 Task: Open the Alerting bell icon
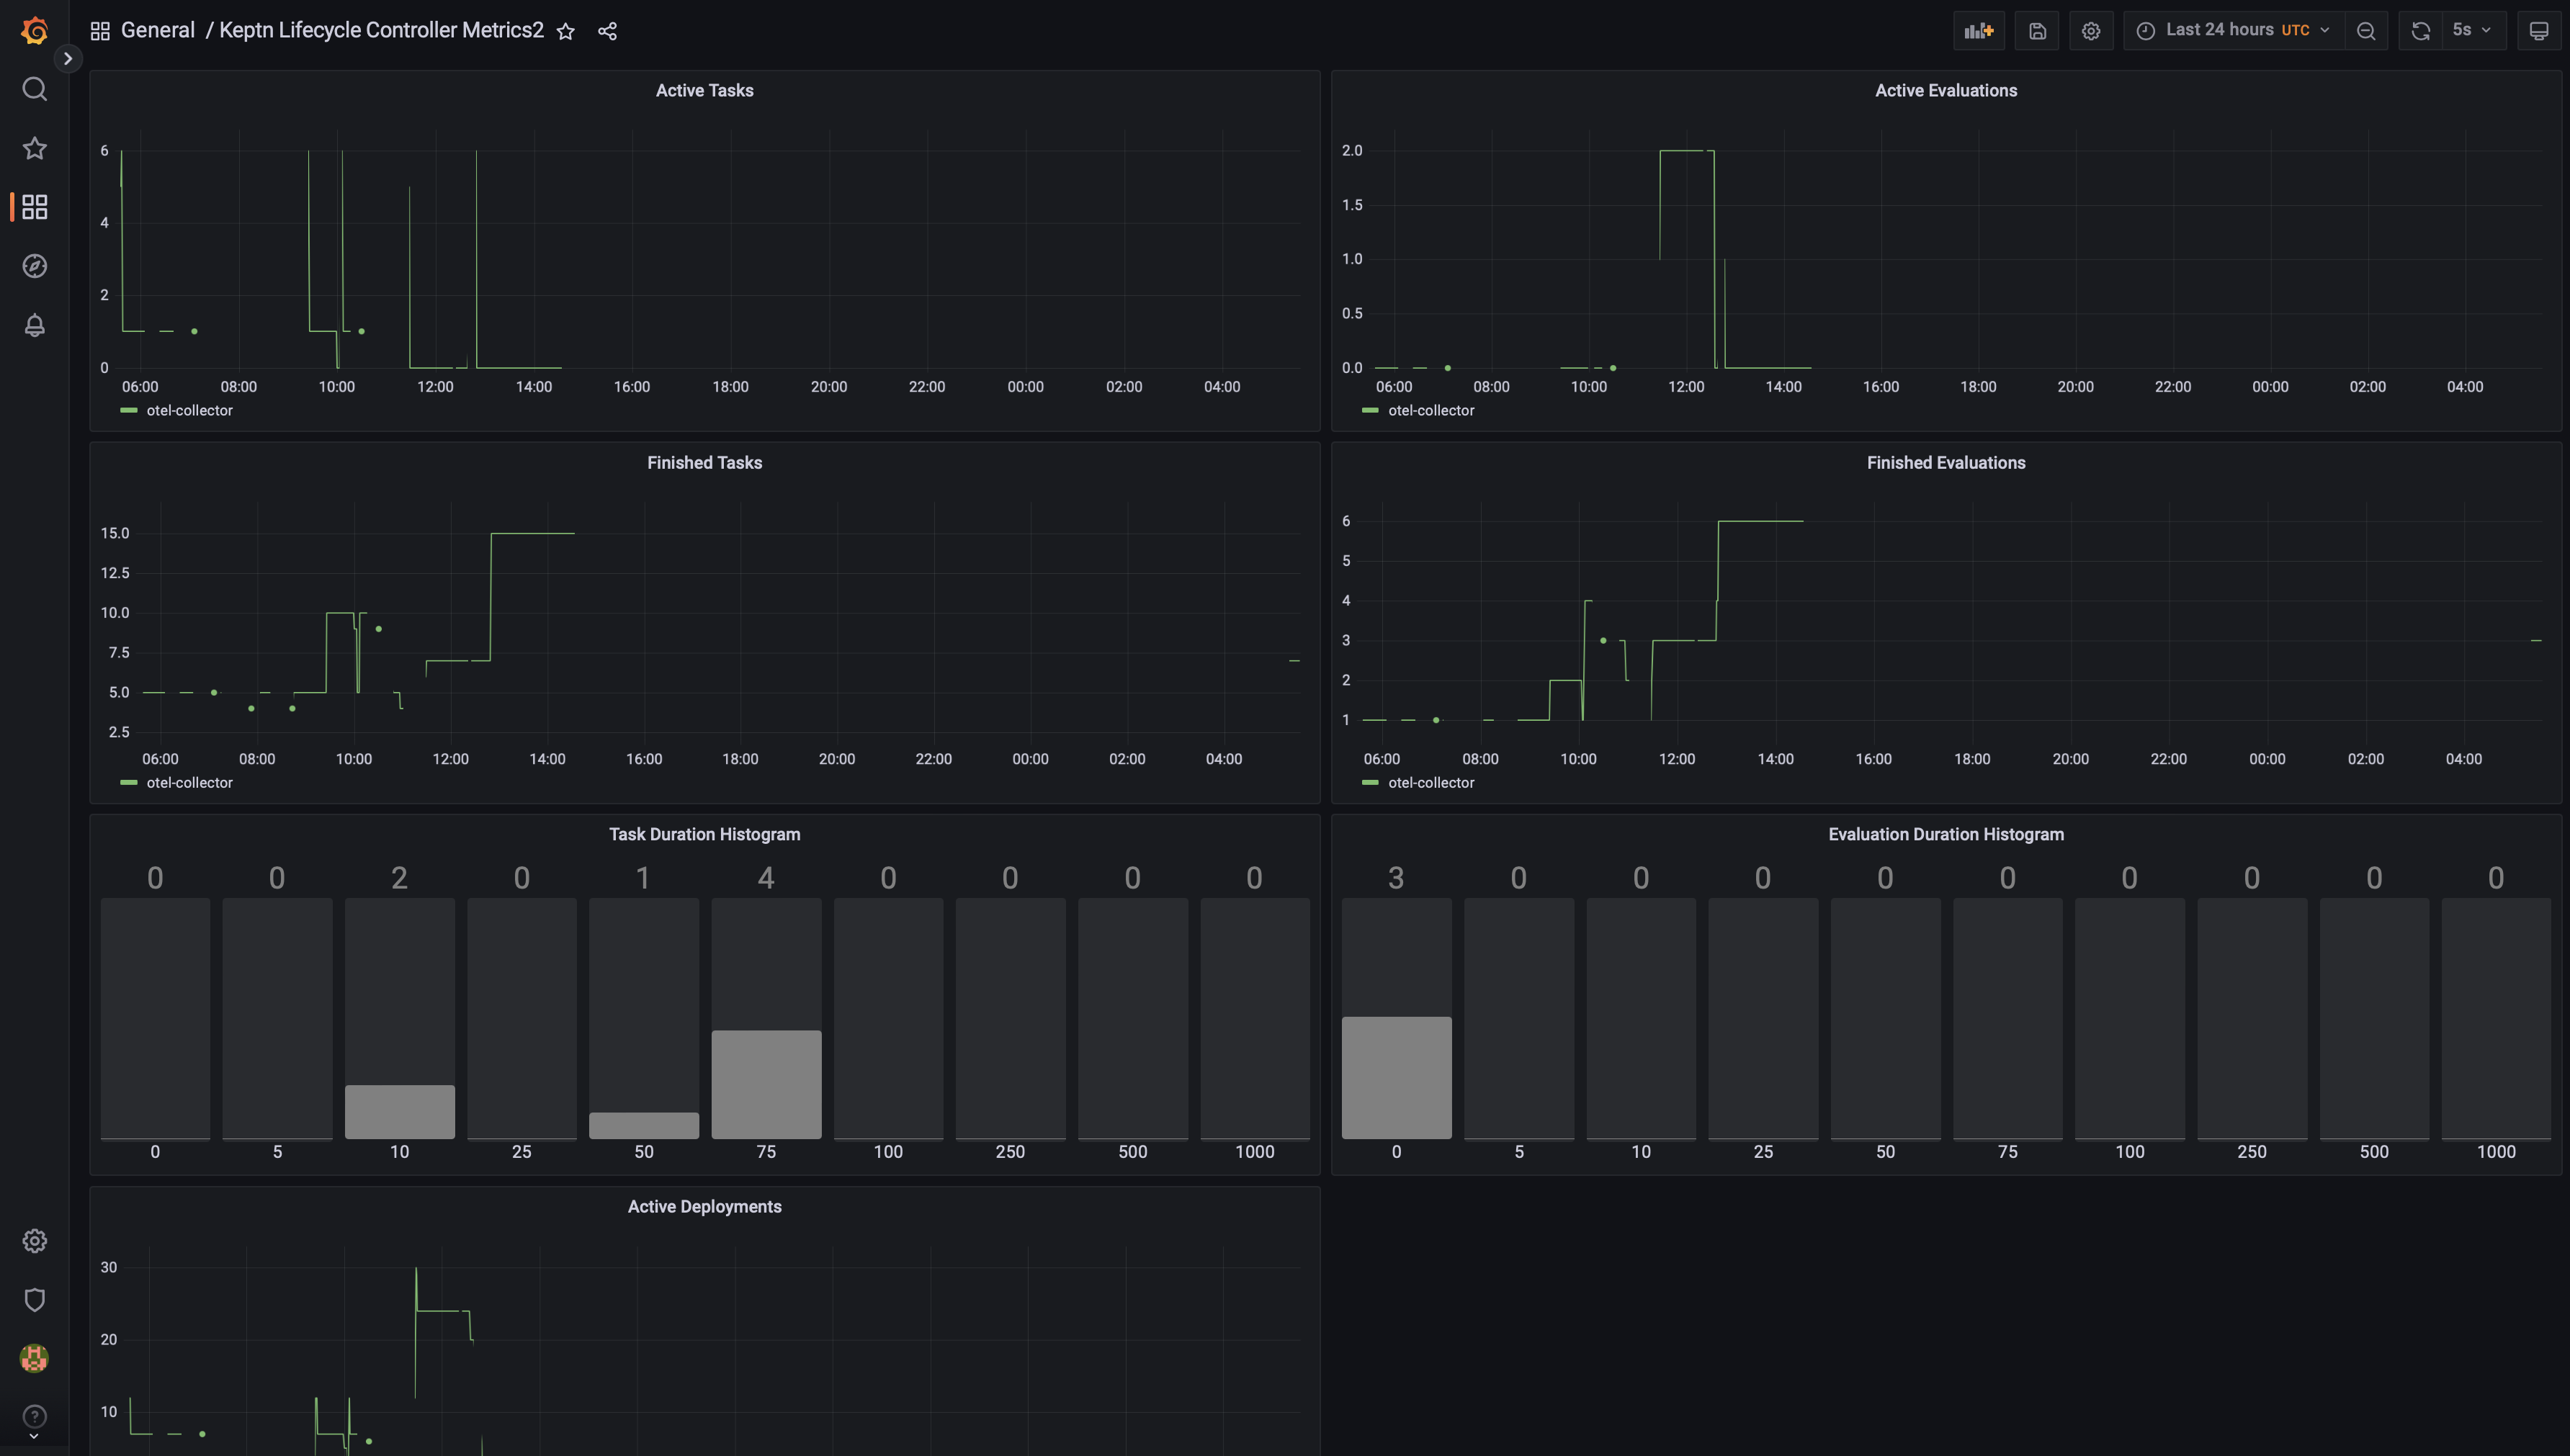tap(34, 325)
